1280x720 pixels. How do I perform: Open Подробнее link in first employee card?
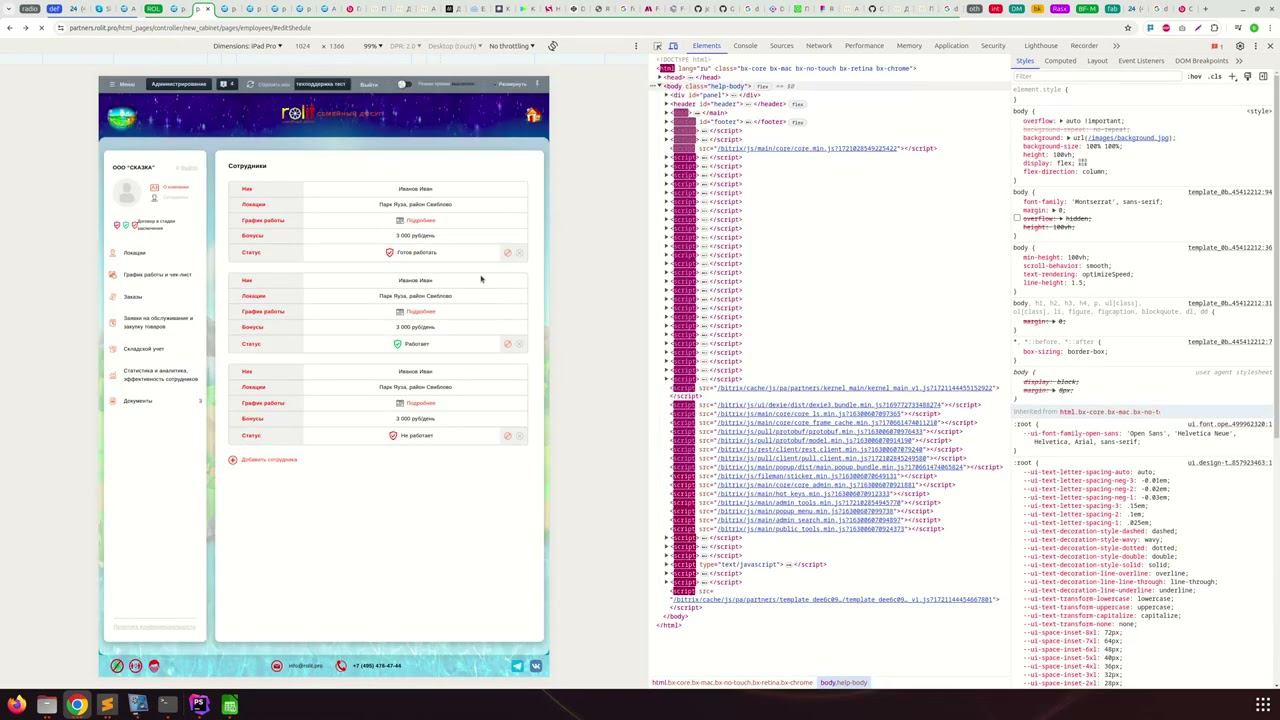[x=421, y=220]
